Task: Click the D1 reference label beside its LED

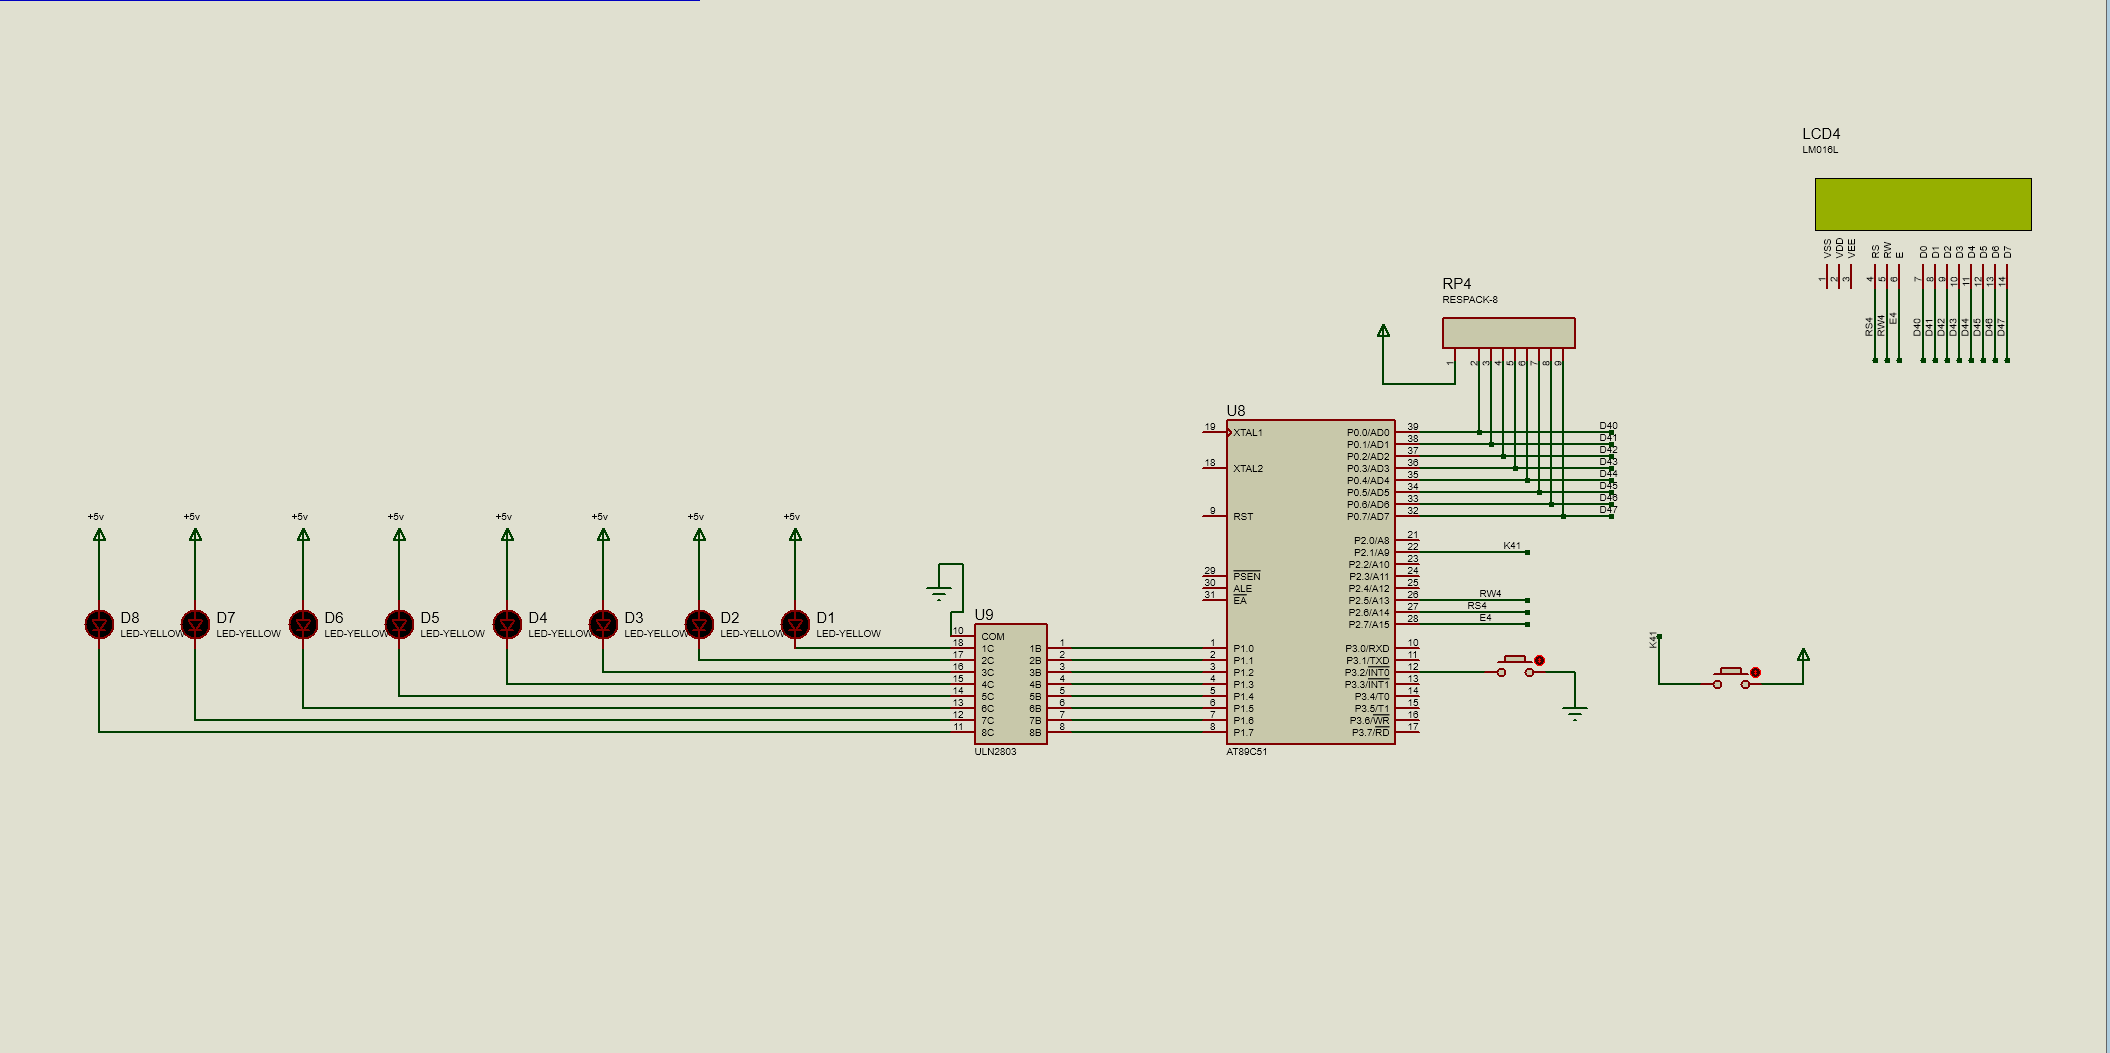Action: [x=825, y=618]
